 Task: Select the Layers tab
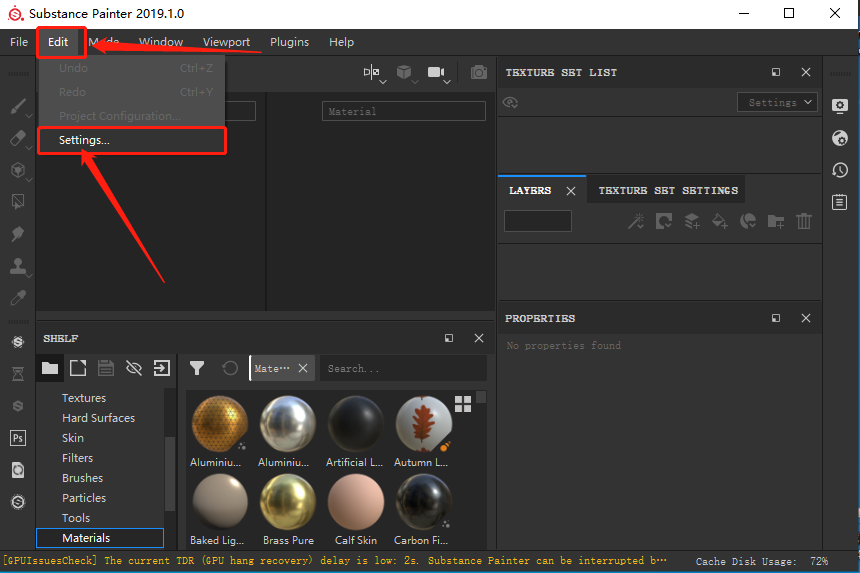[x=530, y=190]
